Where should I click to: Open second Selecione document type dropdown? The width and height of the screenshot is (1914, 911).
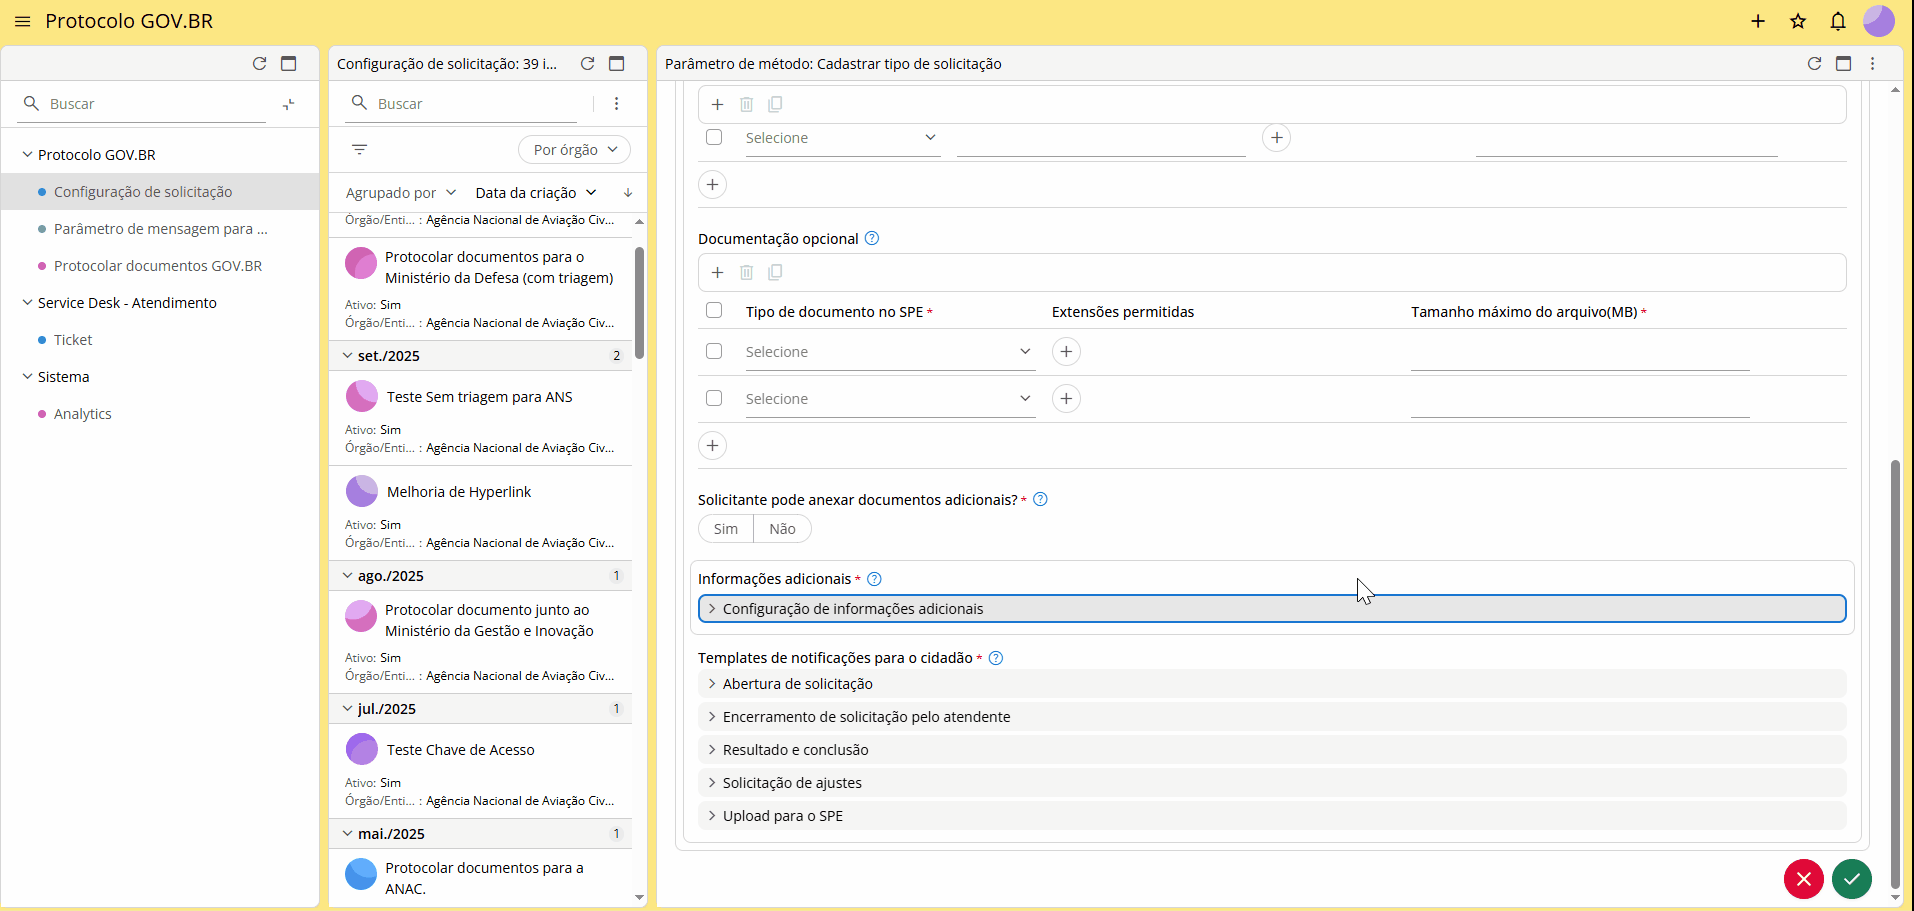click(x=890, y=399)
